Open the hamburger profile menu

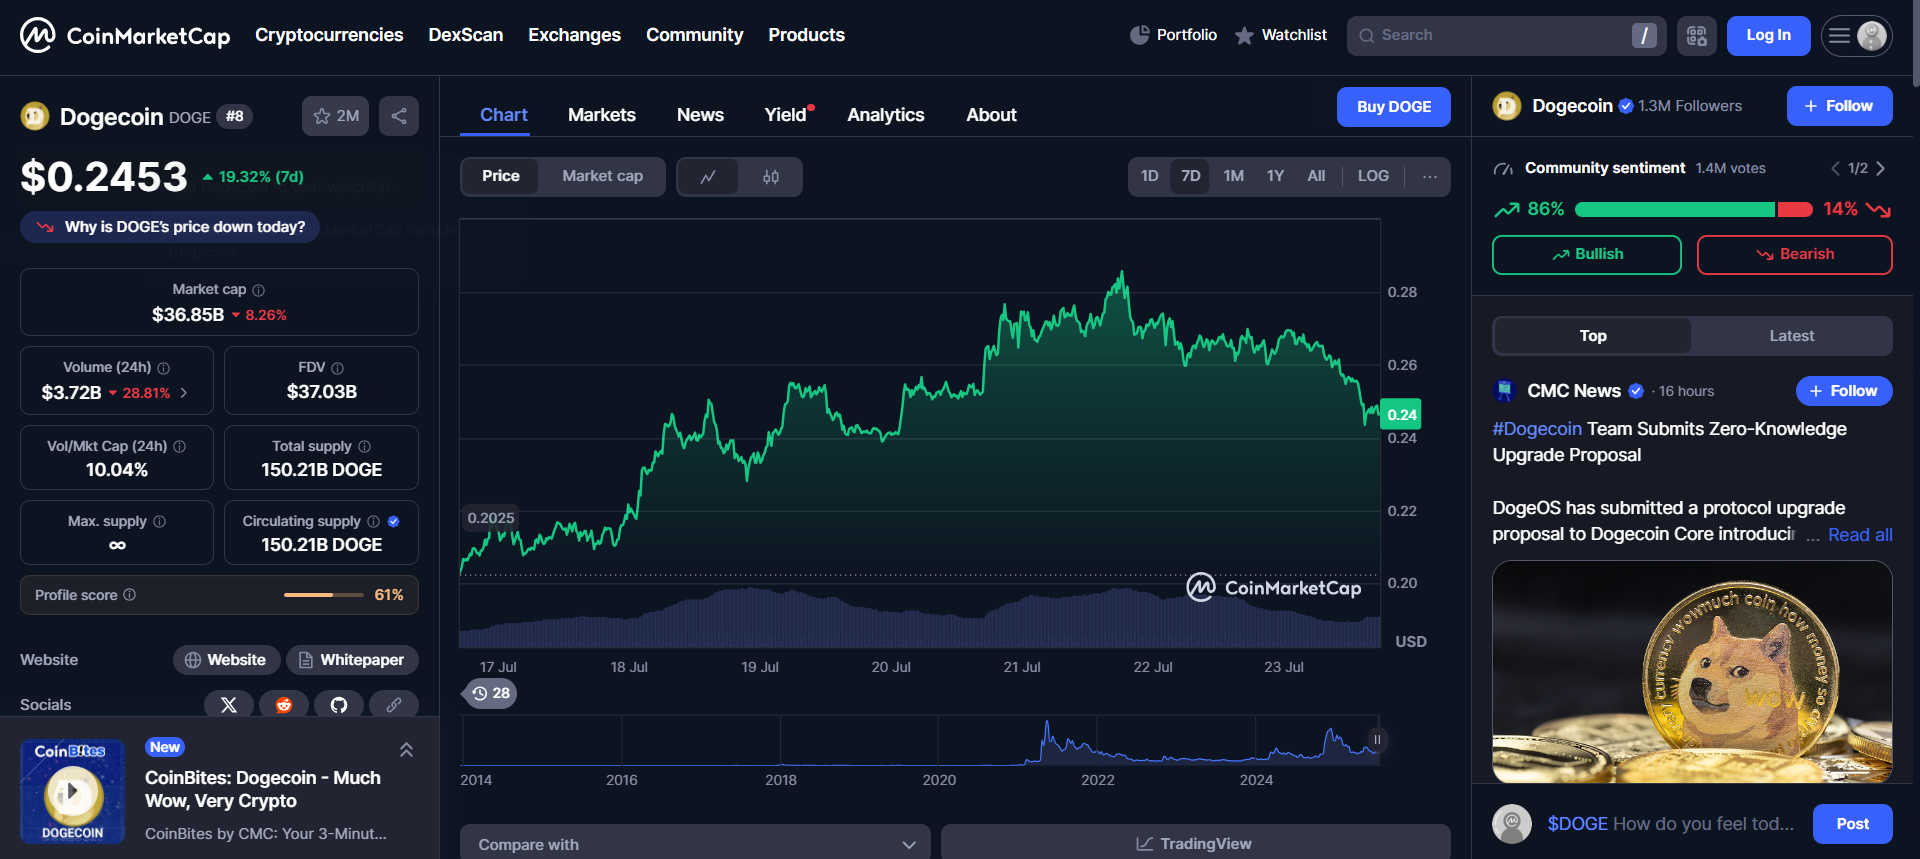(x=1856, y=36)
